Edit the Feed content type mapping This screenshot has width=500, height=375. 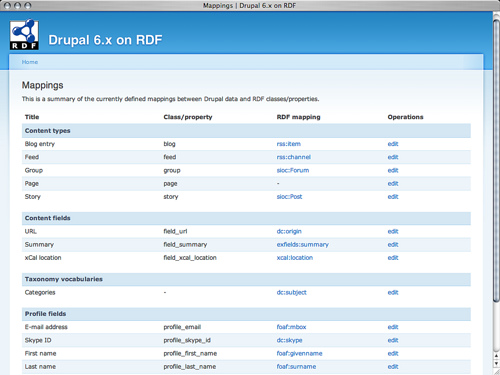click(x=393, y=157)
